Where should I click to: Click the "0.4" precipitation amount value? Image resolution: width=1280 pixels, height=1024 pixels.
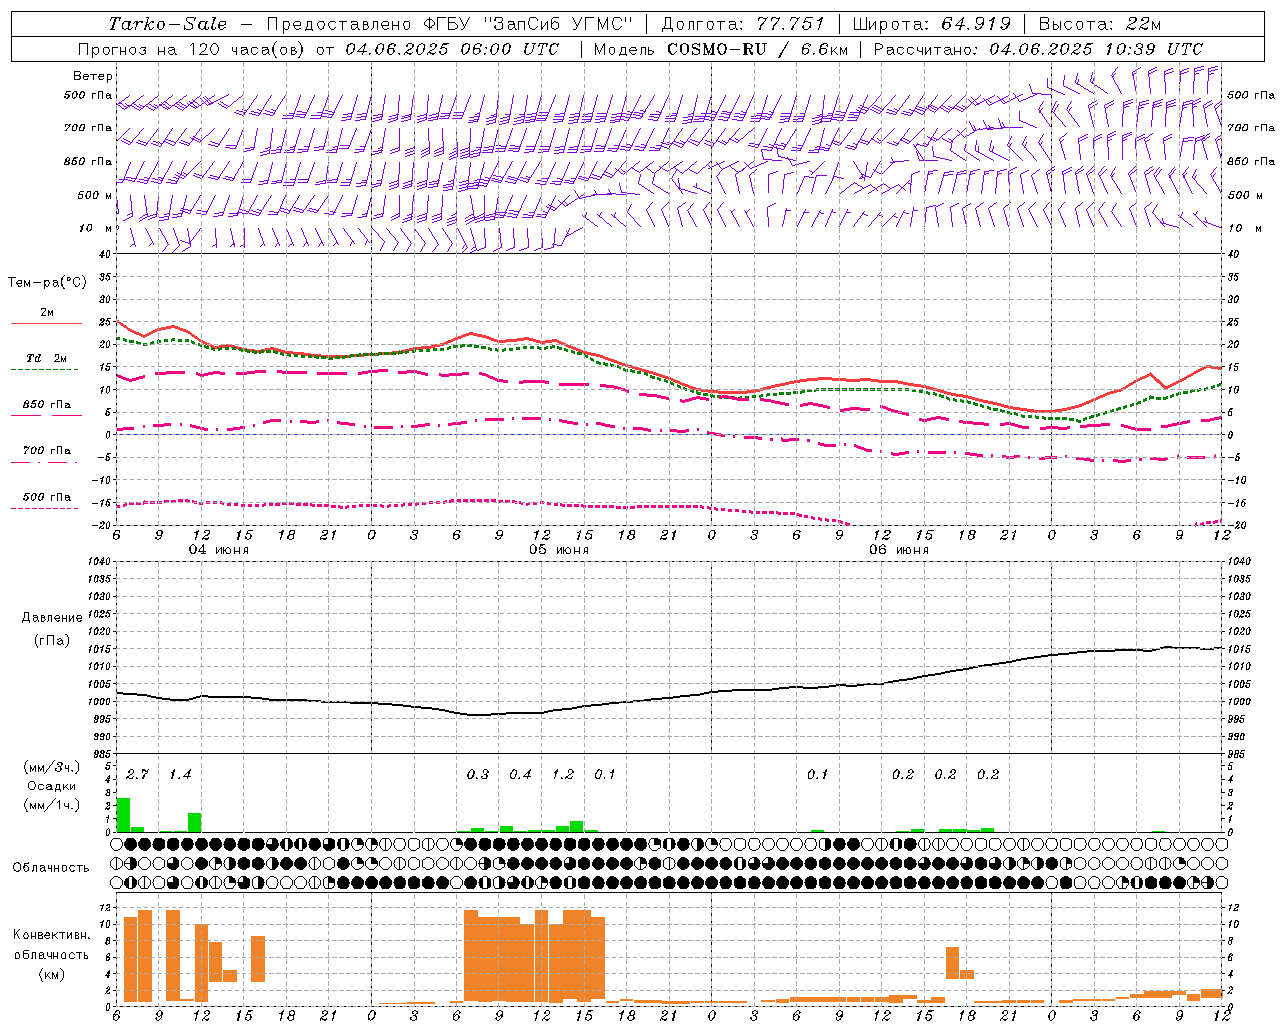pyautogui.click(x=520, y=775)
